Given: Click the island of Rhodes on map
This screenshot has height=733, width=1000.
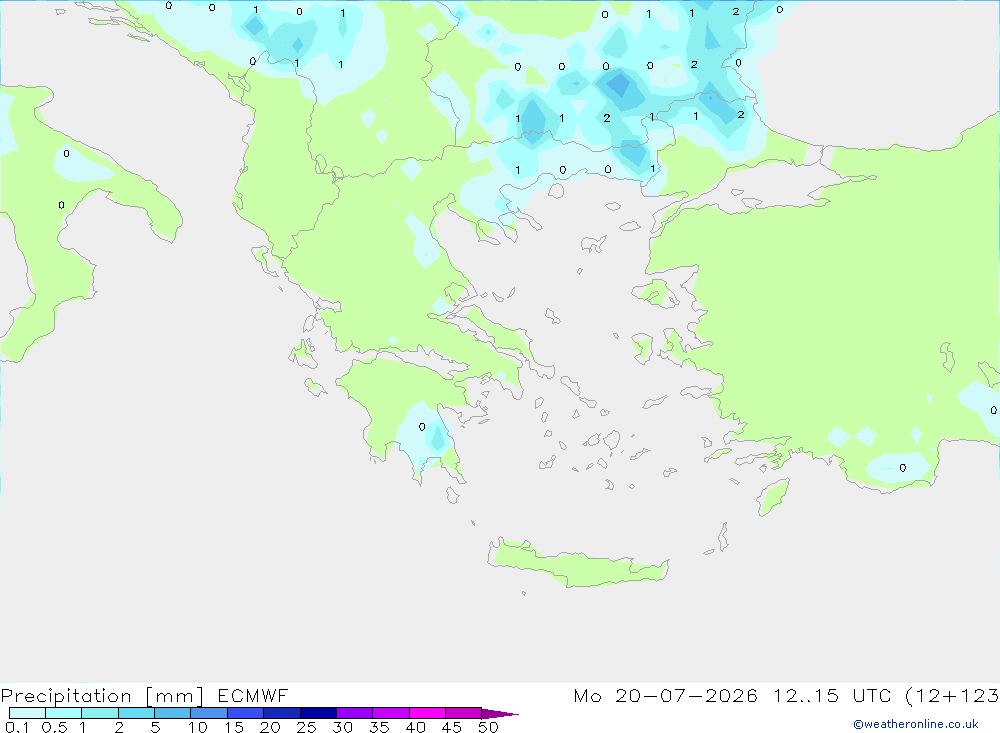Looking at the screenshot, I should tap(773, 496).
